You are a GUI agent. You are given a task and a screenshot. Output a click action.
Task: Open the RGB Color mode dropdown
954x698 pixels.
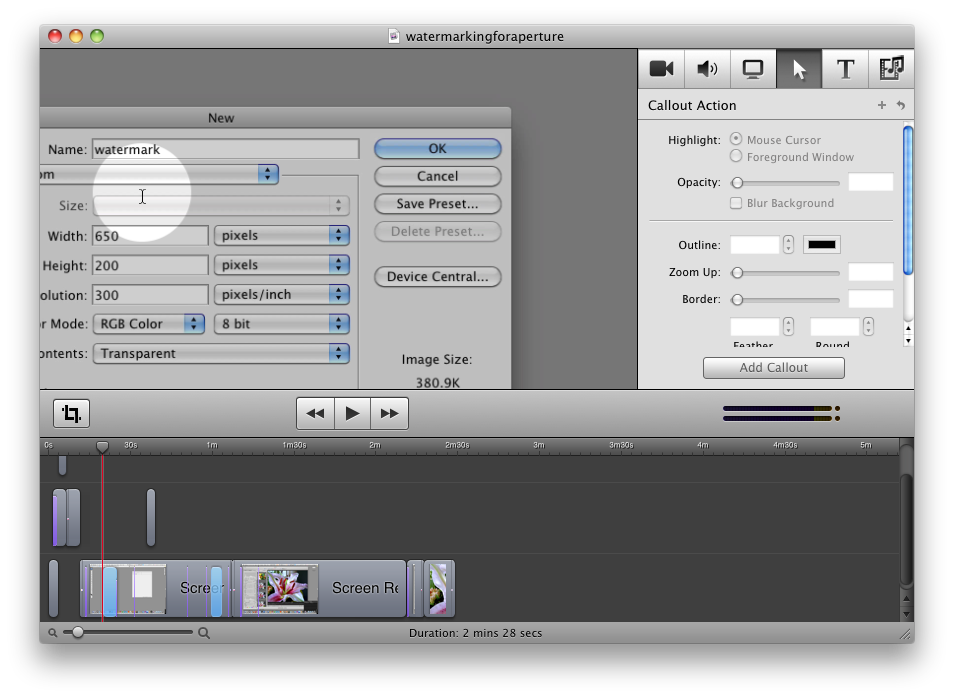pos(148,324)
